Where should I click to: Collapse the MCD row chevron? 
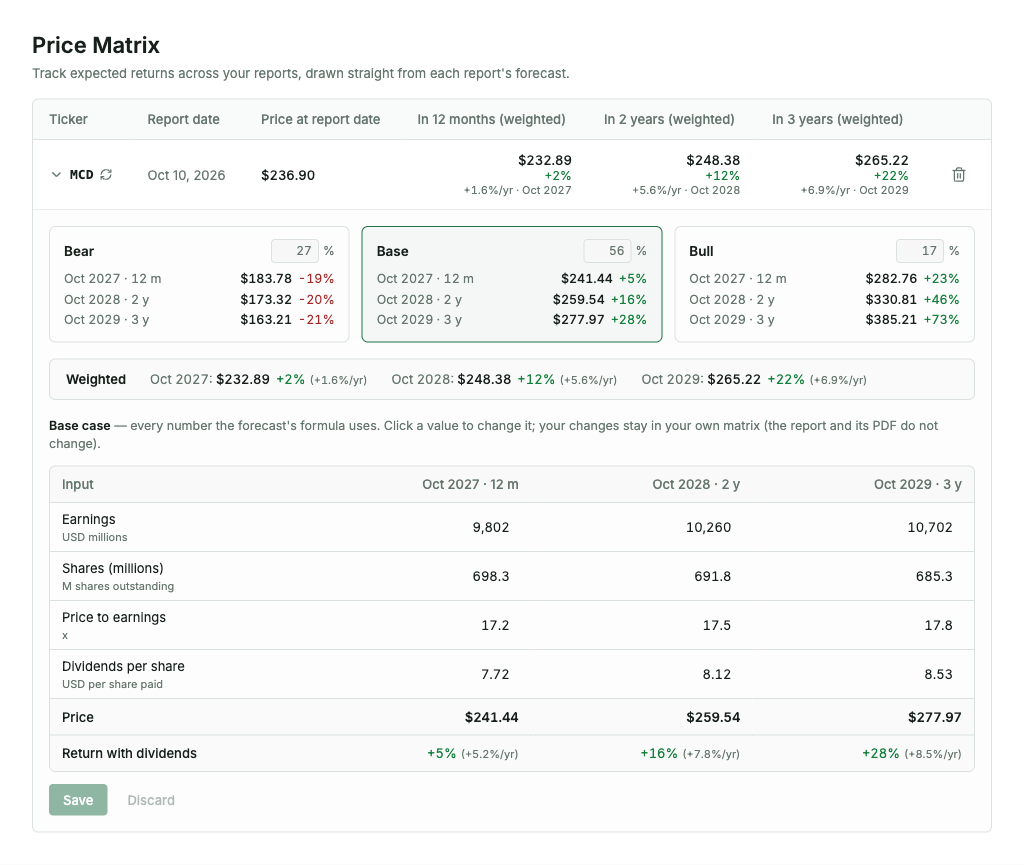(56, 175)
